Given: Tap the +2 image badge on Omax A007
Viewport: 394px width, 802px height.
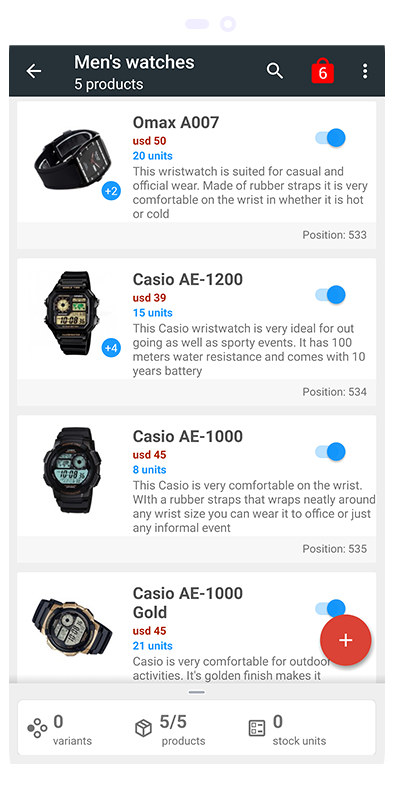Looking at the screenshot, I should (x=111, y=191).
